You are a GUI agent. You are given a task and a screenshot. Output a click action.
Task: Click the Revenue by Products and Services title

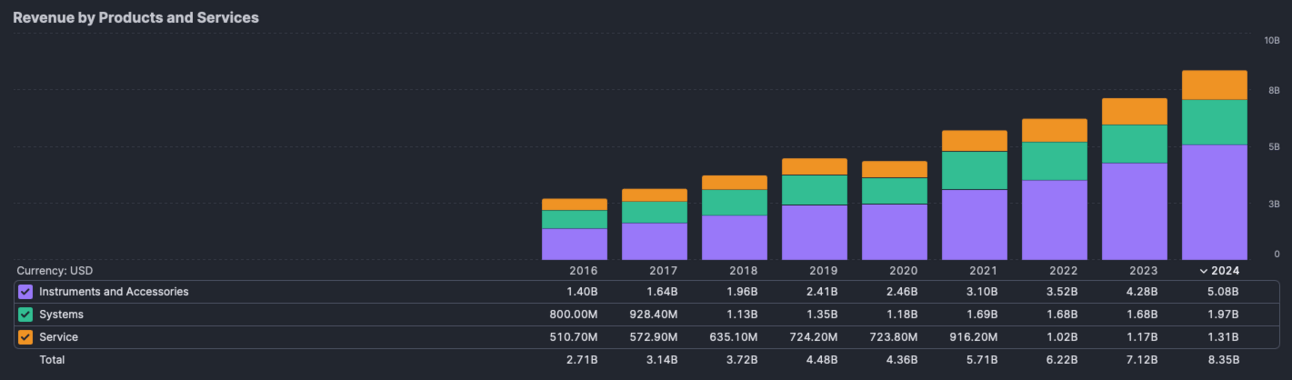click(136, 18)
